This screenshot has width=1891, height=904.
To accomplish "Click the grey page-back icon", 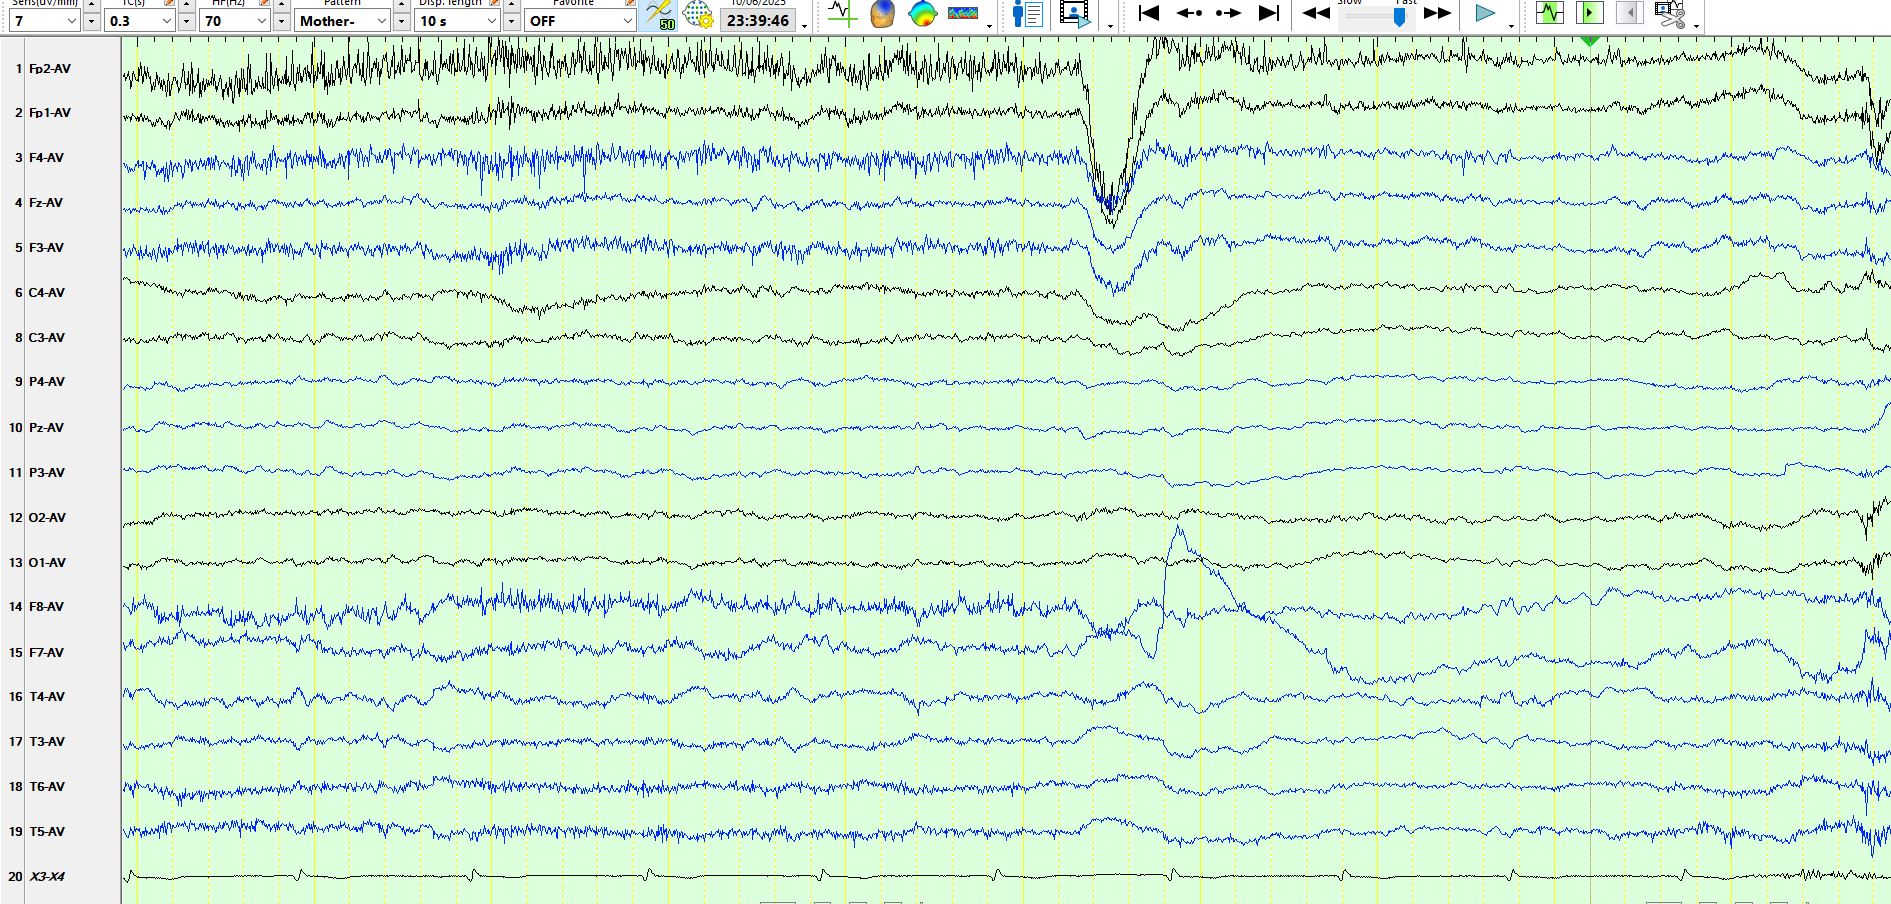I will point(1629,13).
